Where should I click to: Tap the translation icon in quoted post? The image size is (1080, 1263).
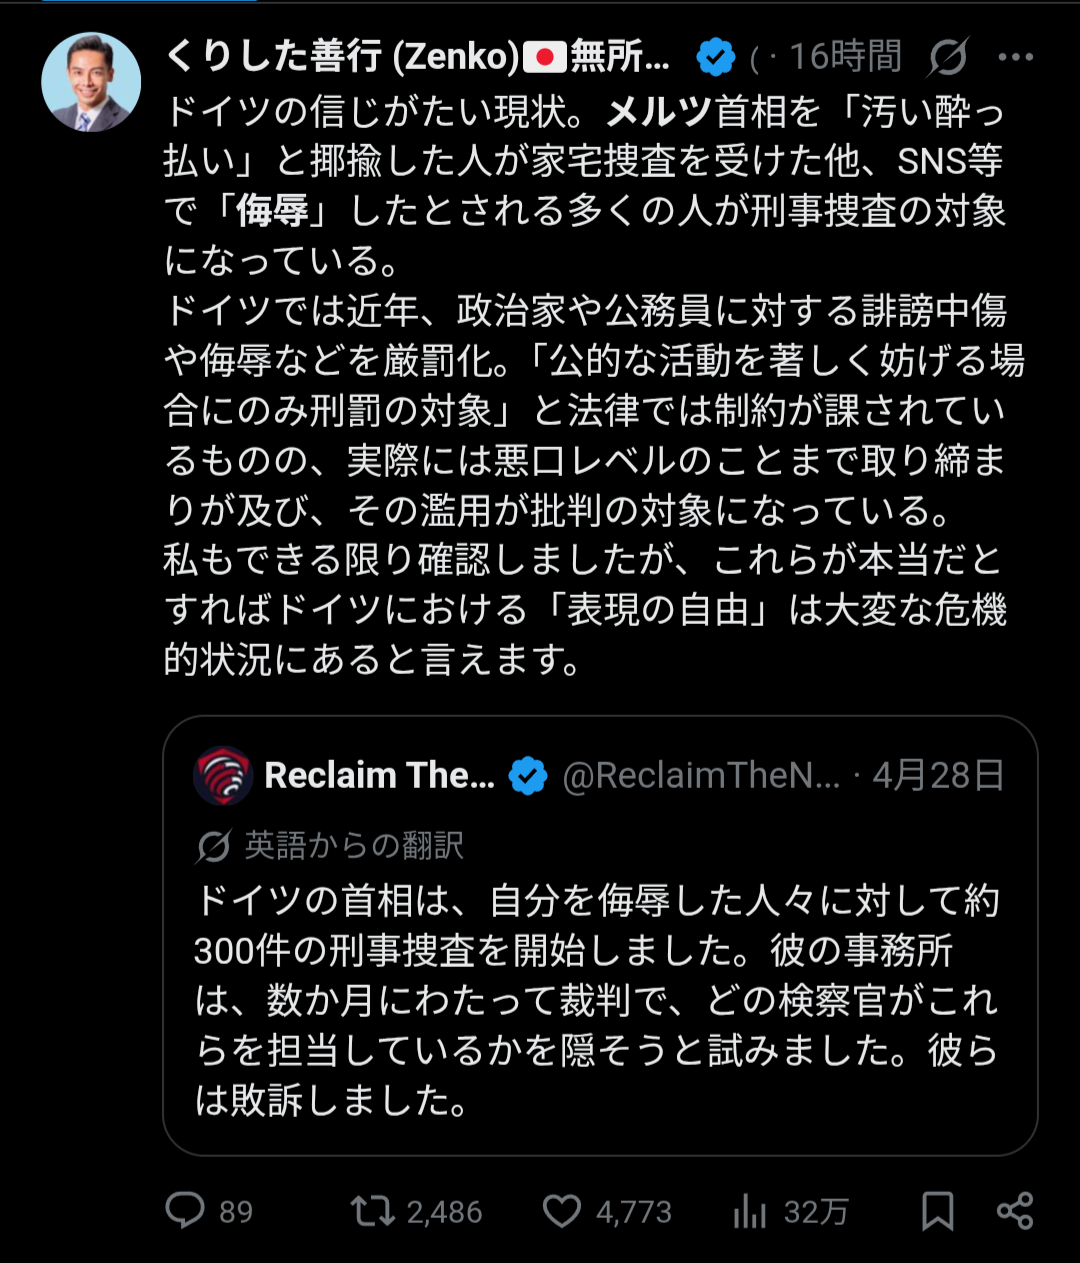point(214,846)
